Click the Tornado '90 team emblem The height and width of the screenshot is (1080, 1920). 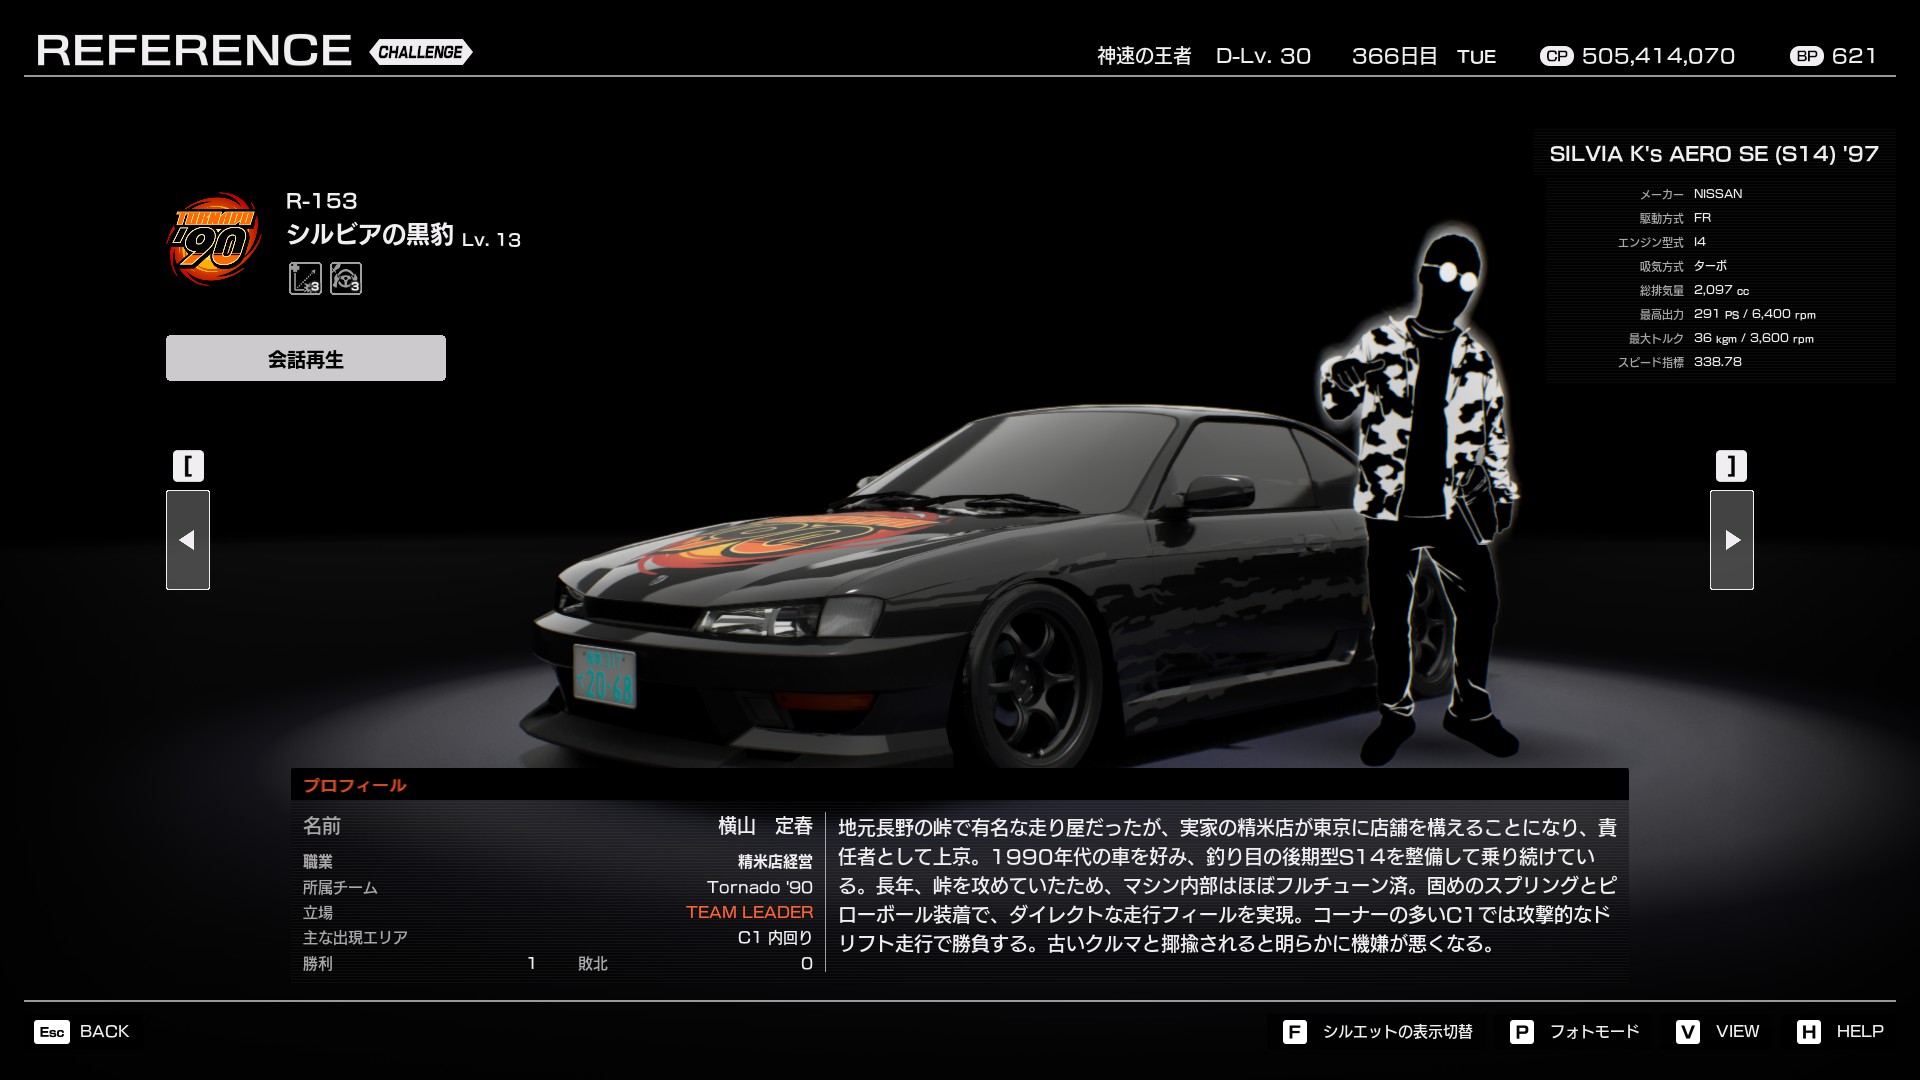(x=213, y=238)
